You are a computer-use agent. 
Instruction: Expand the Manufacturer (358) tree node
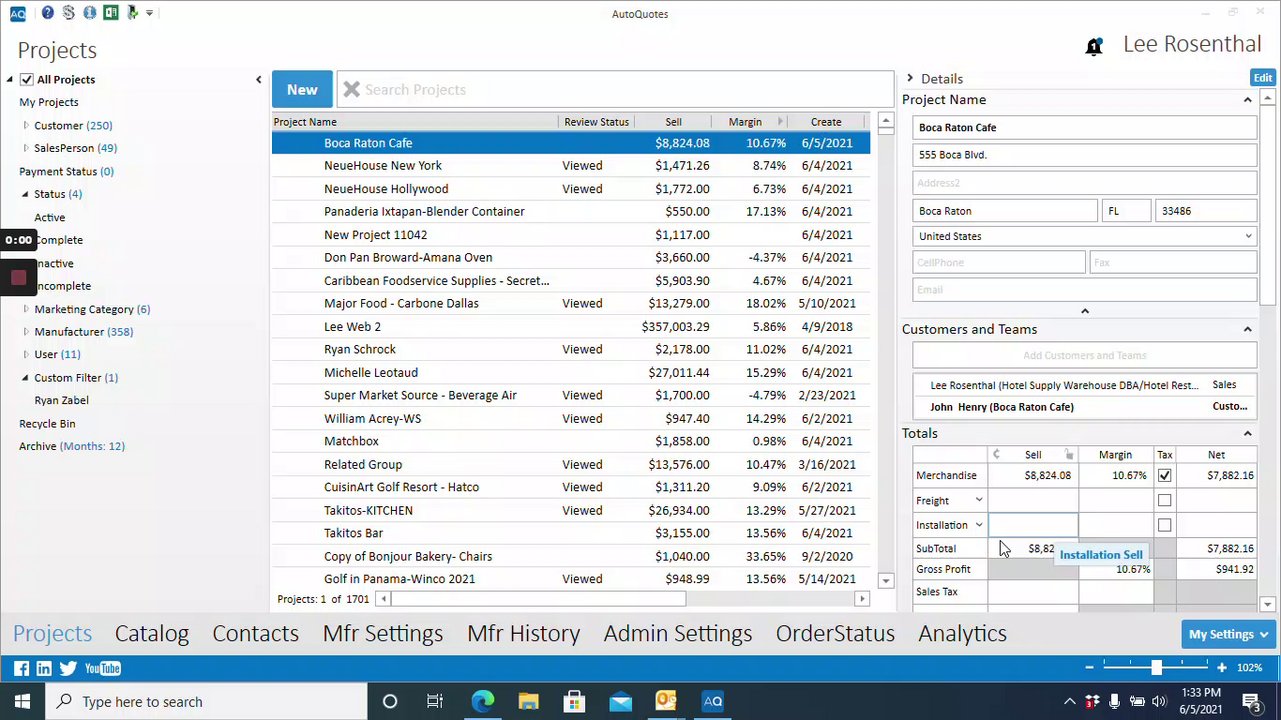point(26,332)
